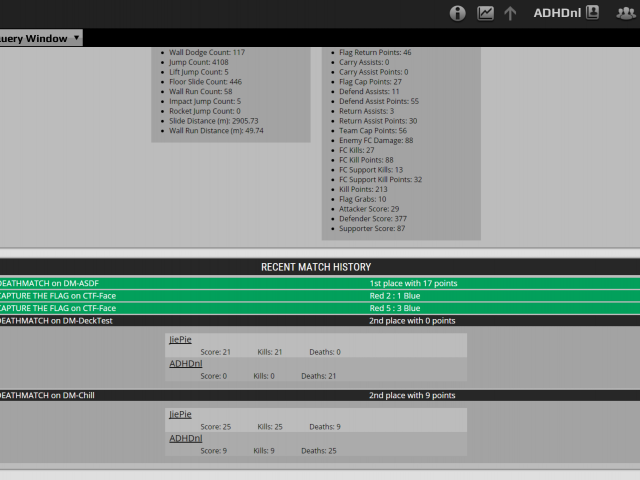640x480 pixels.
Task: Open the stats chart icon
Action: (x=485, y=13)
